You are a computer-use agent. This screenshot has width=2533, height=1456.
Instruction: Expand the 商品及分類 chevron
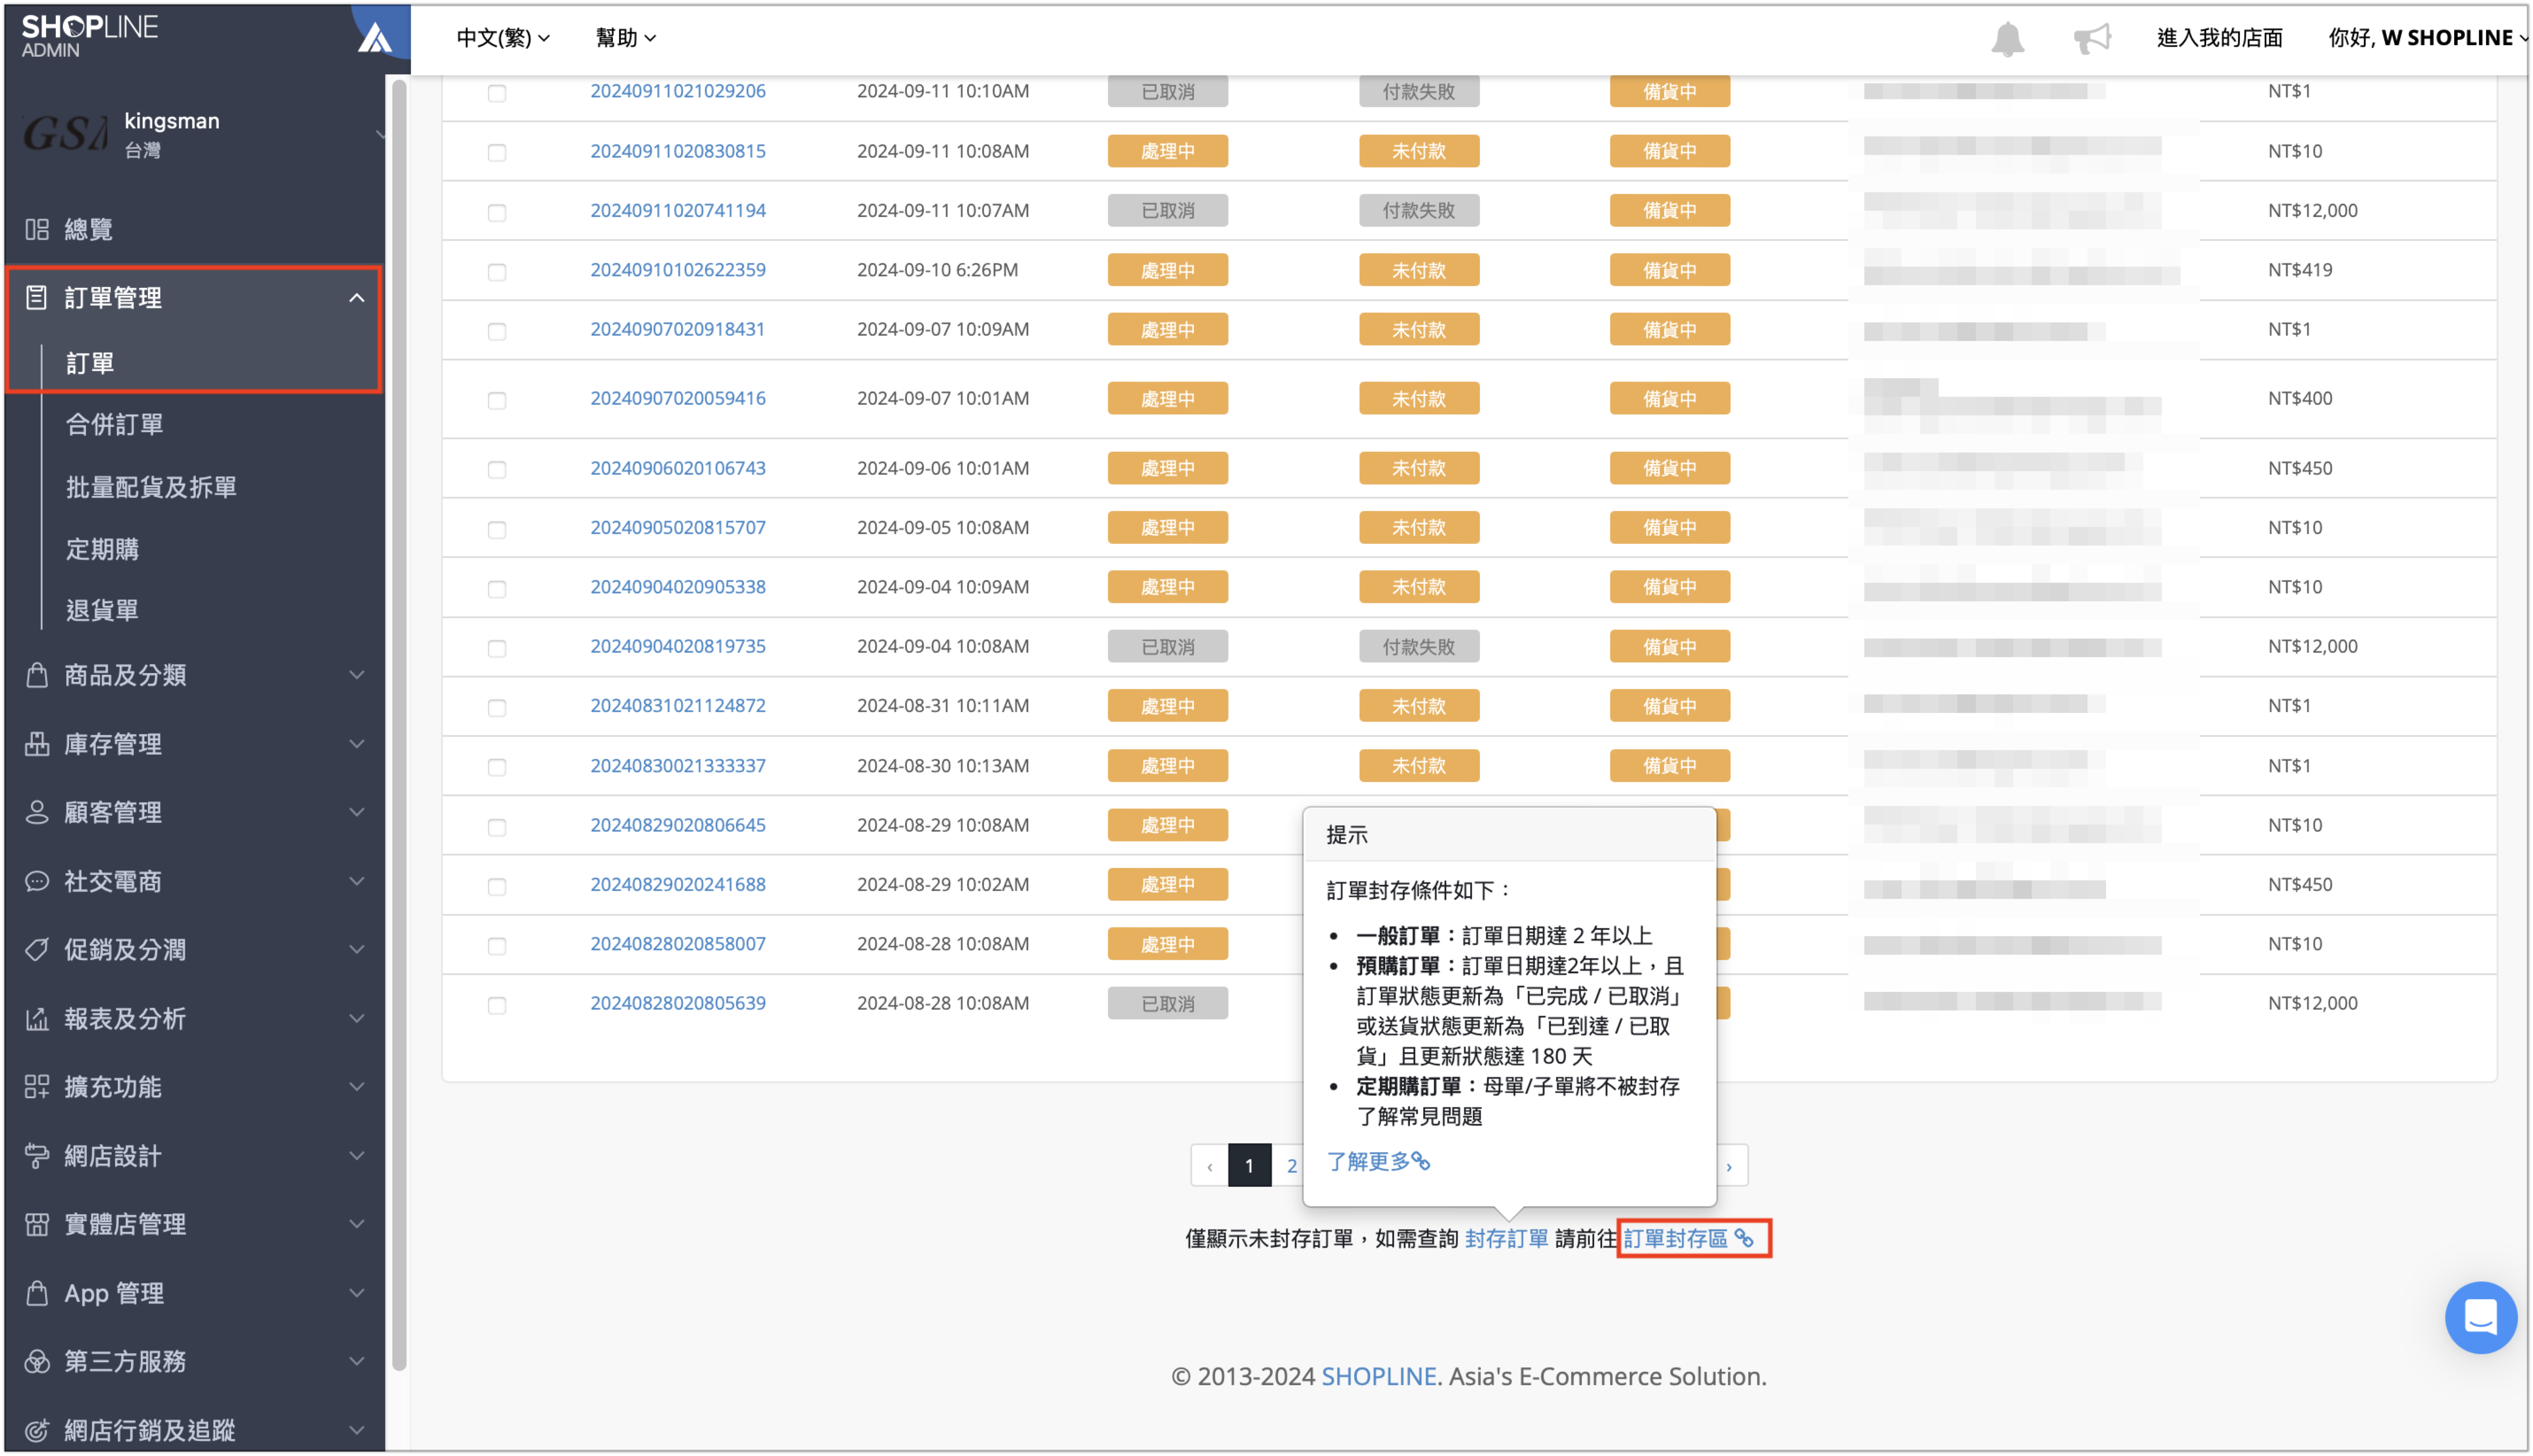click(357, 675)
